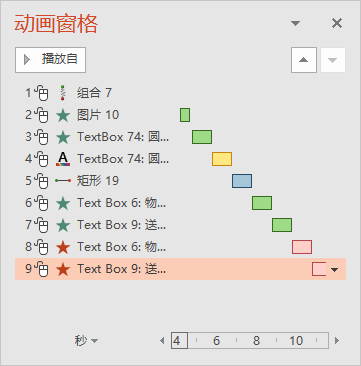
Task: Click the font color effect icon in row 4
Action: click(63, 159)
